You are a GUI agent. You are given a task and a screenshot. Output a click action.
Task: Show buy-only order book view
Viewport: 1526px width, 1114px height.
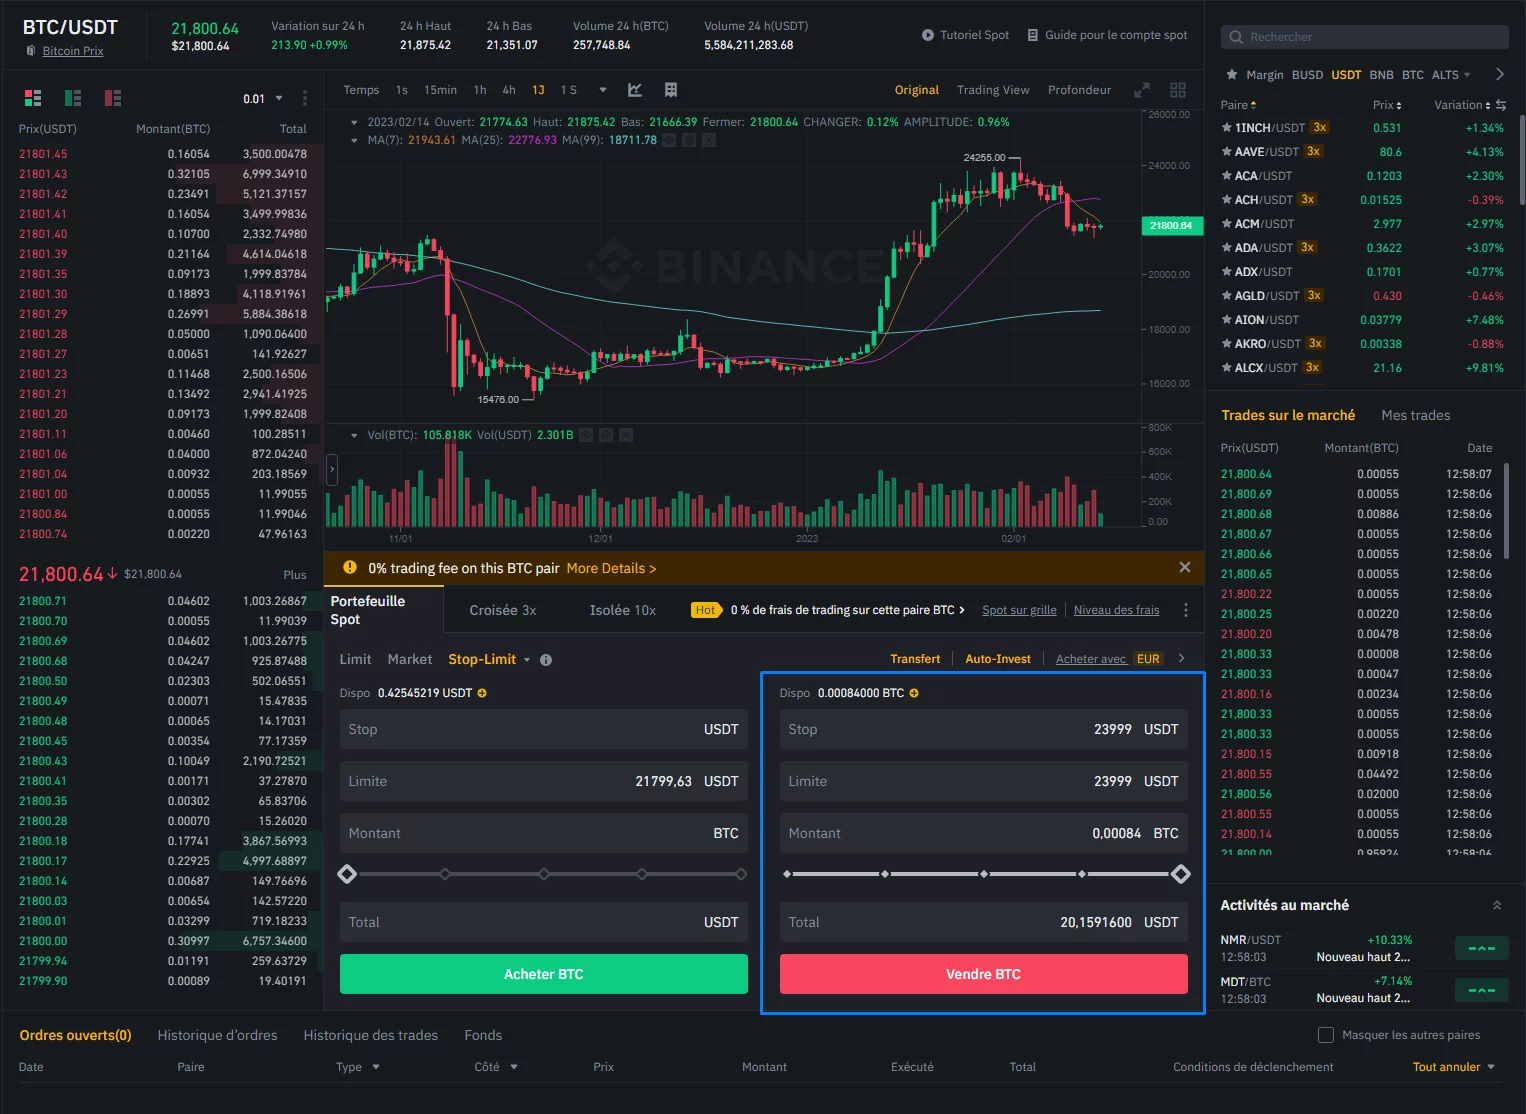tap(73, 98)
